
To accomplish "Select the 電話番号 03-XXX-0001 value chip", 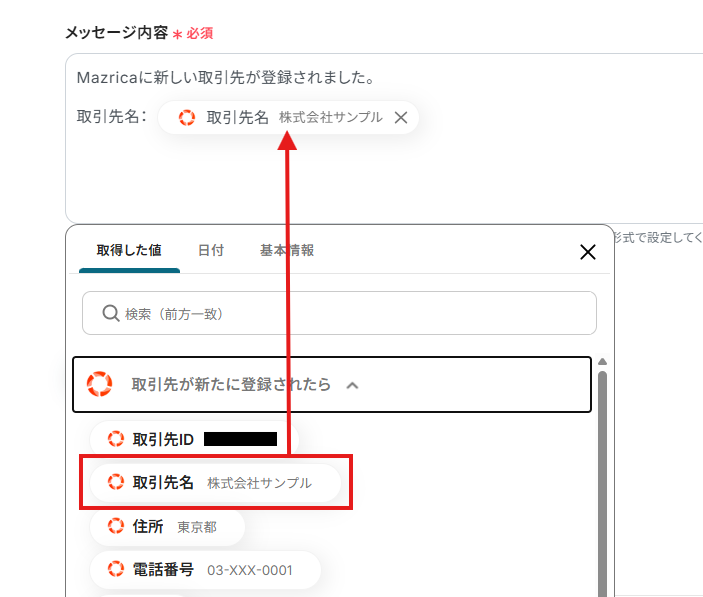I will click(205, 570).
